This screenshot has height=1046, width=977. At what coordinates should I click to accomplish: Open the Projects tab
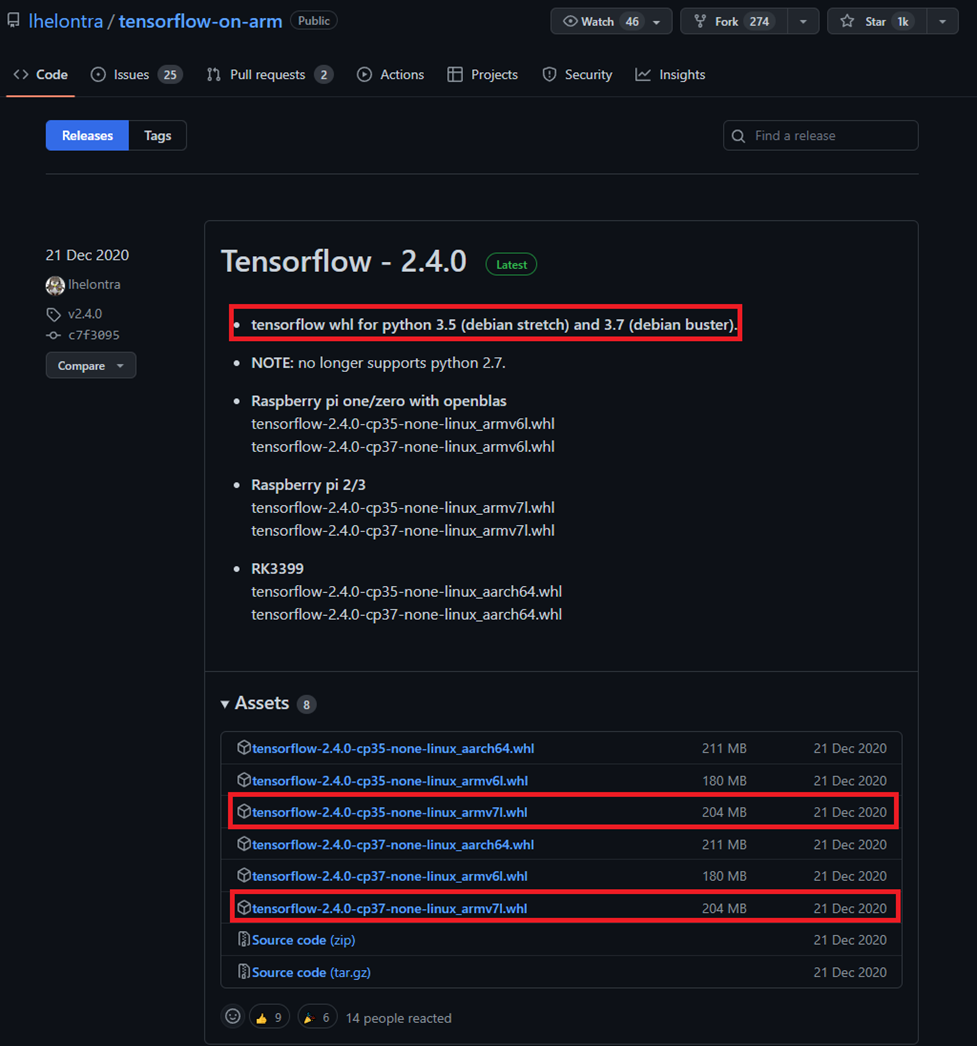coord(483,75)
